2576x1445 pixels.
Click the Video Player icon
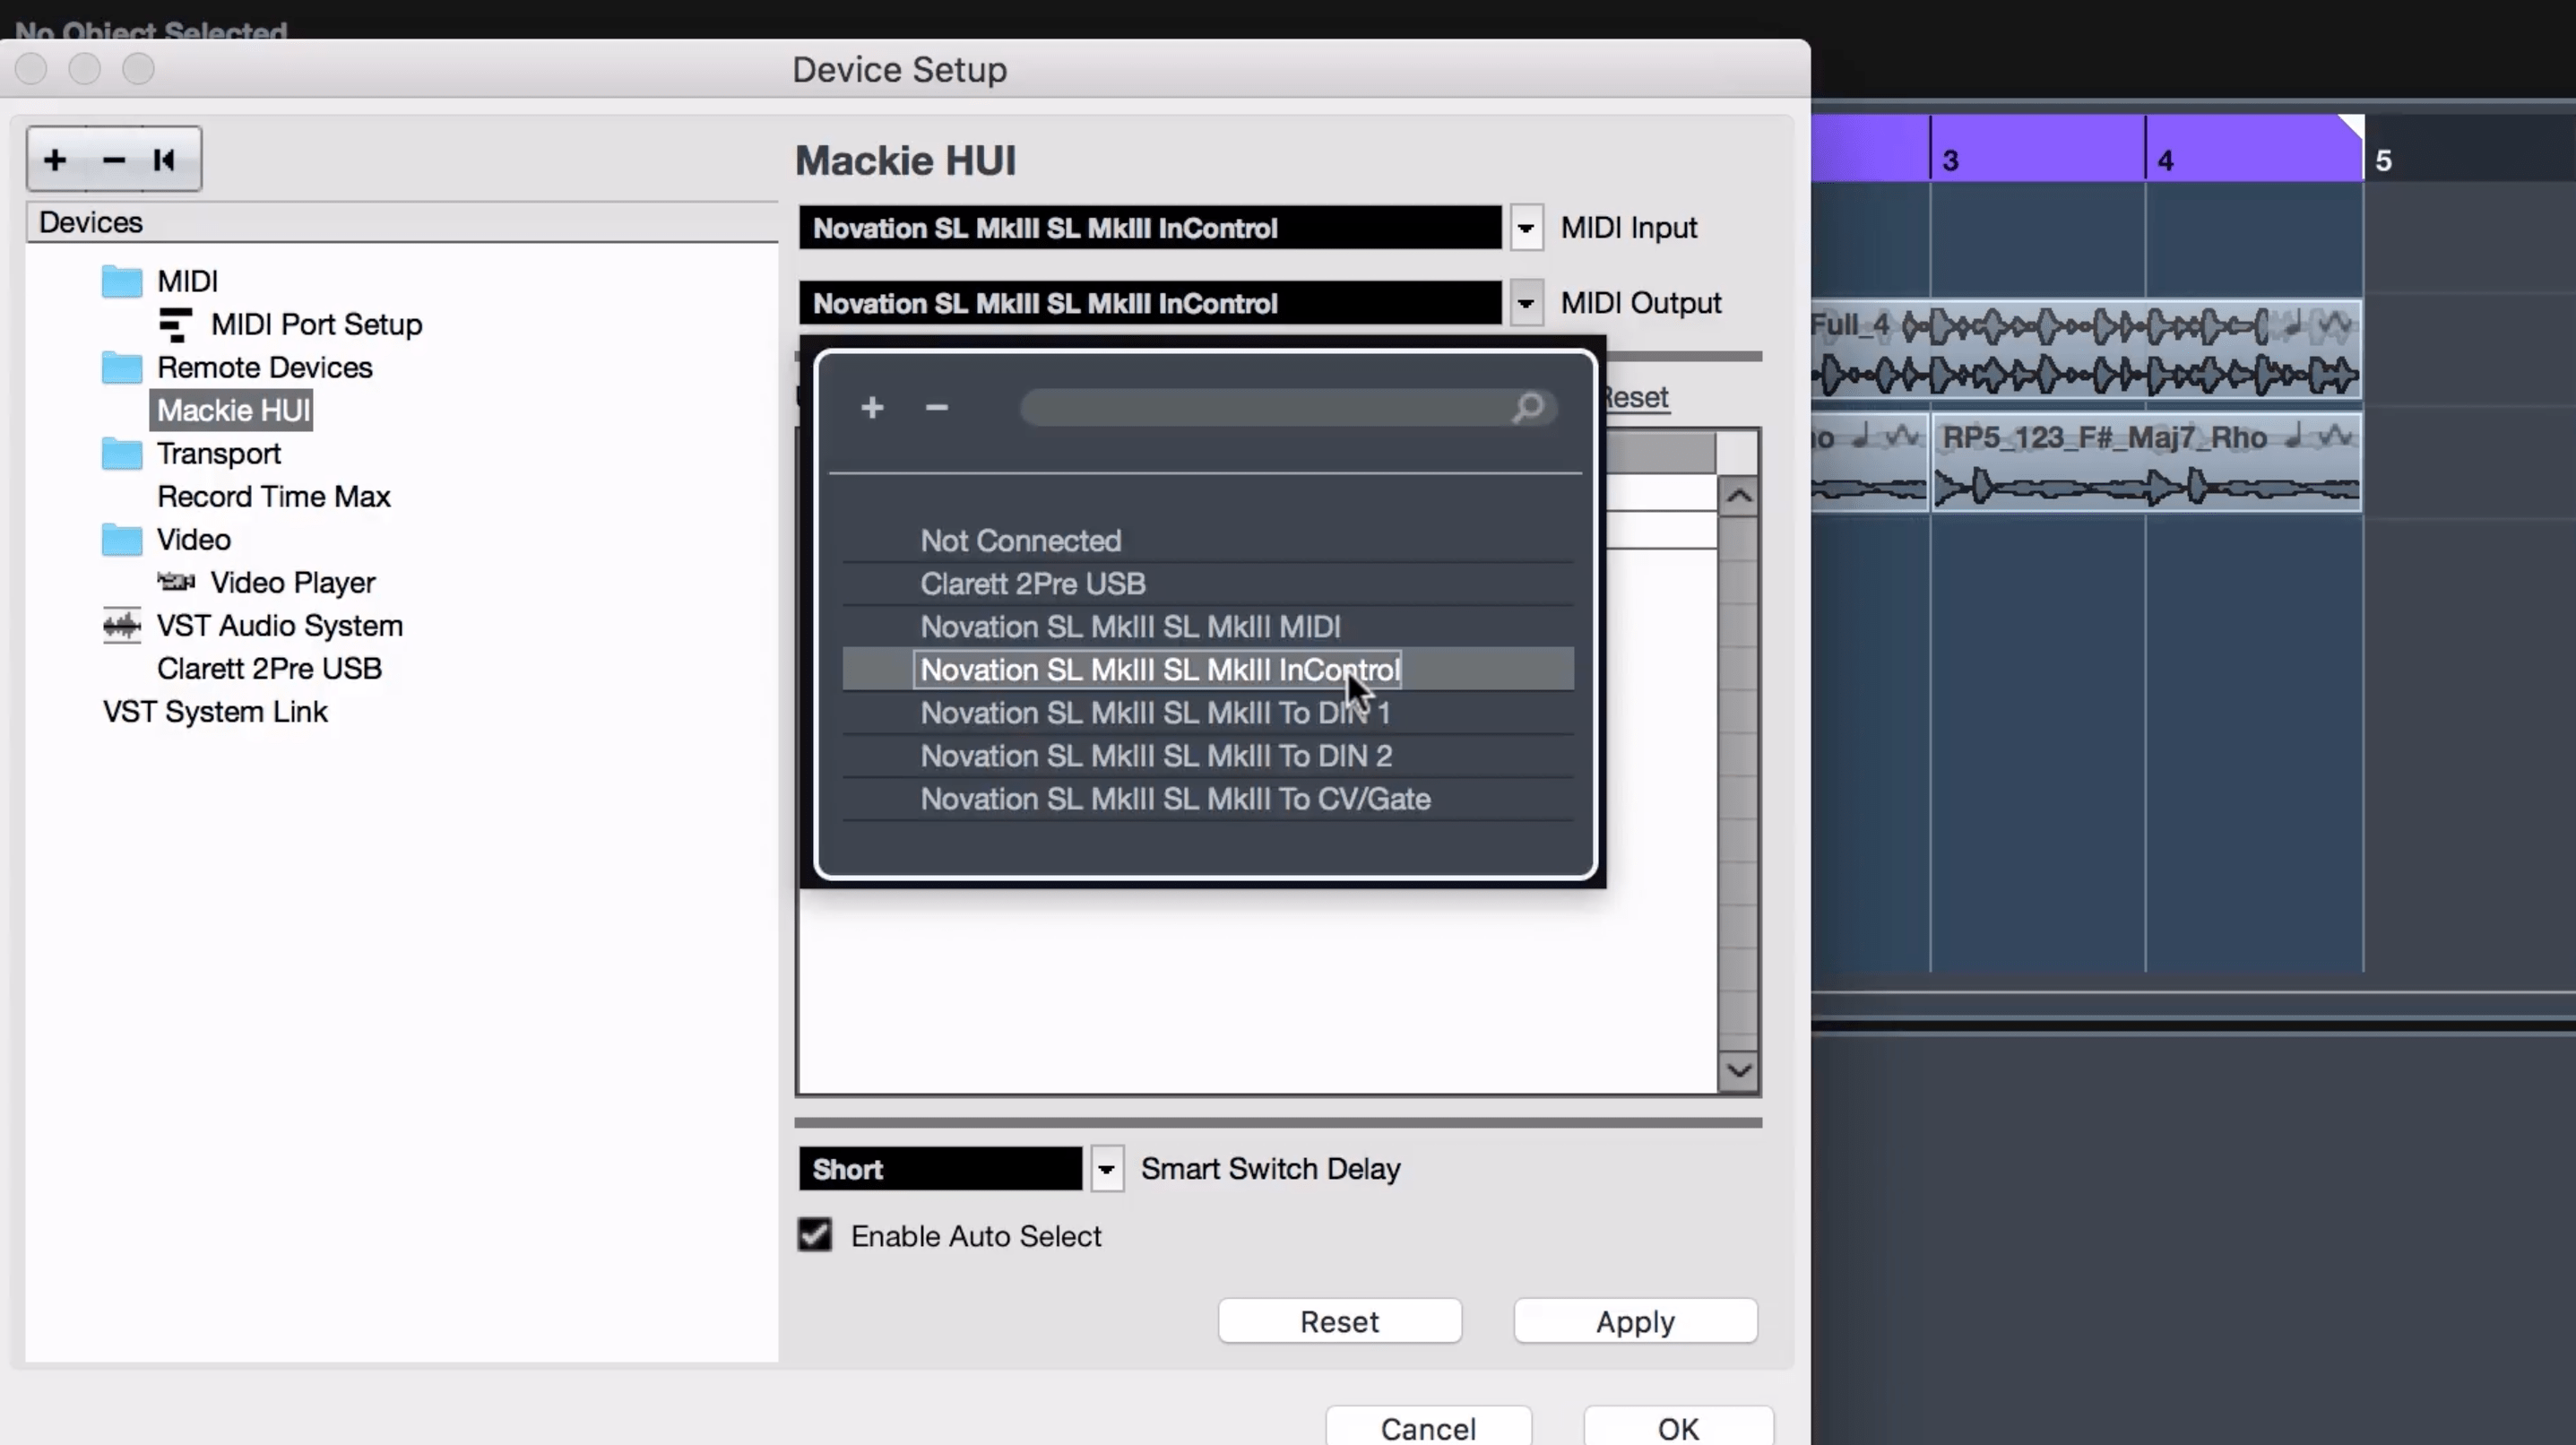click(176, 582)
